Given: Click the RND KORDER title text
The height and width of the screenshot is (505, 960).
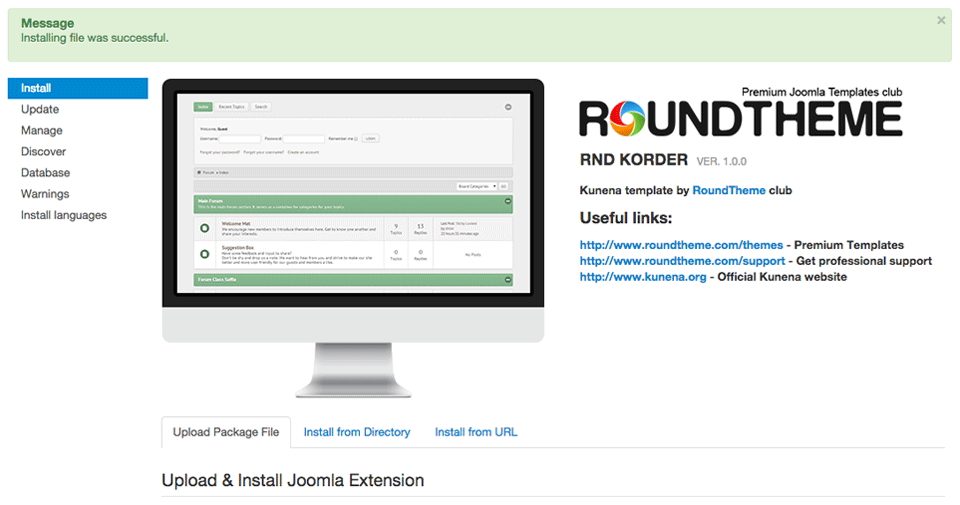Looking at the screenshot, I should (634, 160).
